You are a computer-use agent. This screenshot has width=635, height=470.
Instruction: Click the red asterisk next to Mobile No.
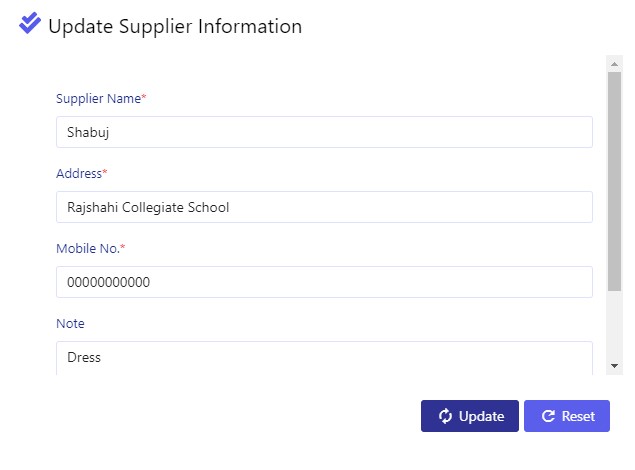123,246
